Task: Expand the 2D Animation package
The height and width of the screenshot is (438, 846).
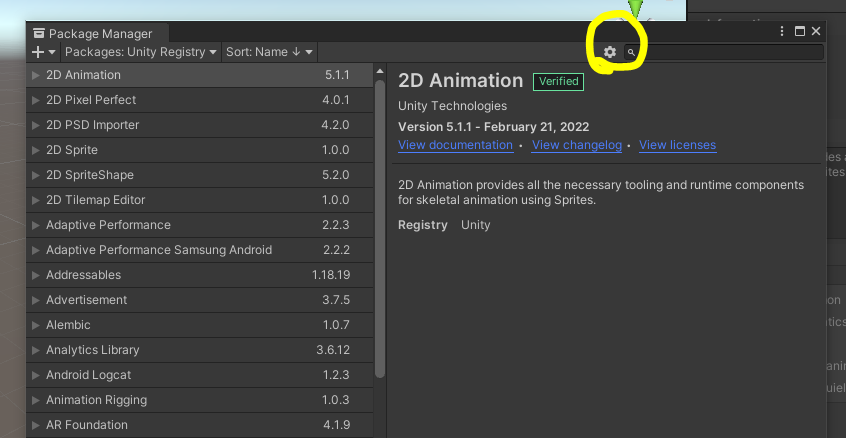Action: coord(36,75)
